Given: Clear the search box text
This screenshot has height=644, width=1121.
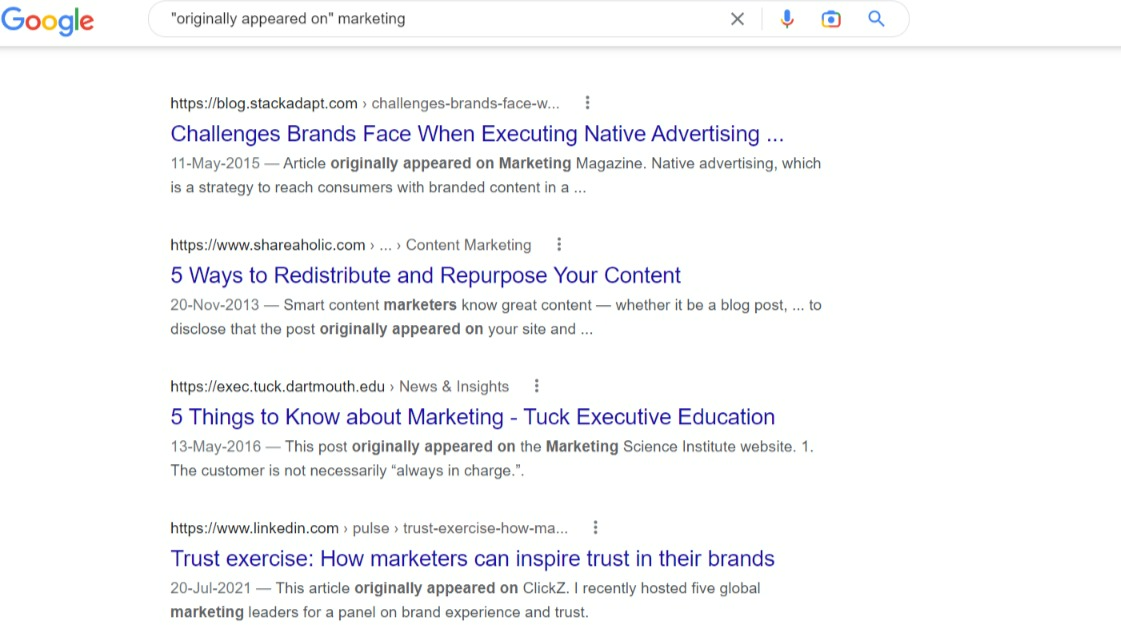Looking at the screenshot, I should (x=737, y=19).
